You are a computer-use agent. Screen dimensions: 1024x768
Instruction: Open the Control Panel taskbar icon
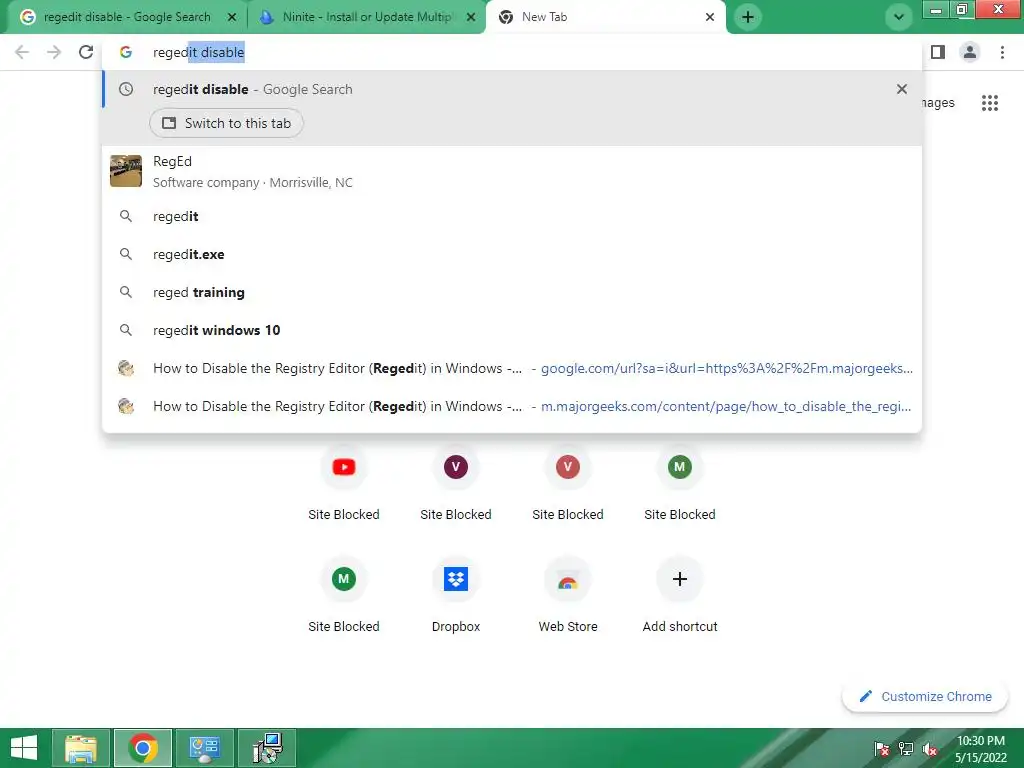pos(205,748)
